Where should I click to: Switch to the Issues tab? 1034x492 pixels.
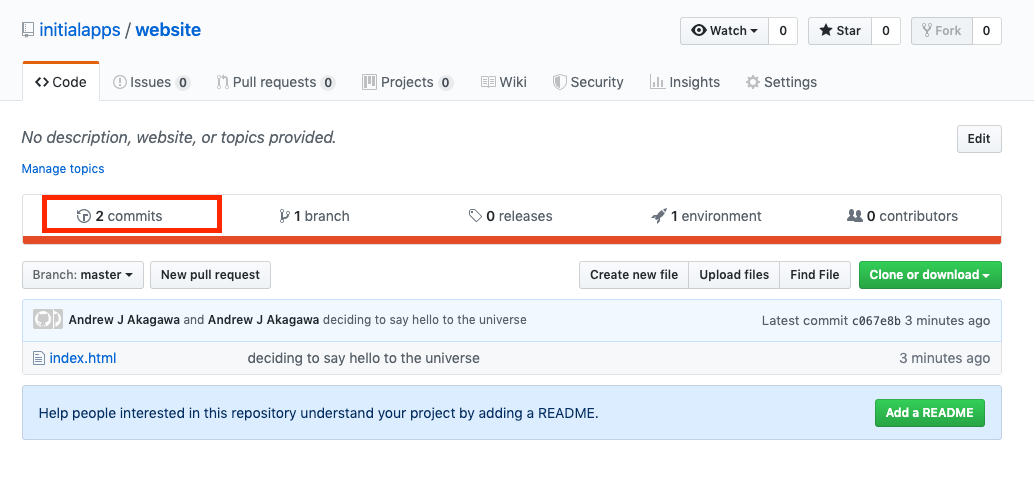tap(152, 82)
